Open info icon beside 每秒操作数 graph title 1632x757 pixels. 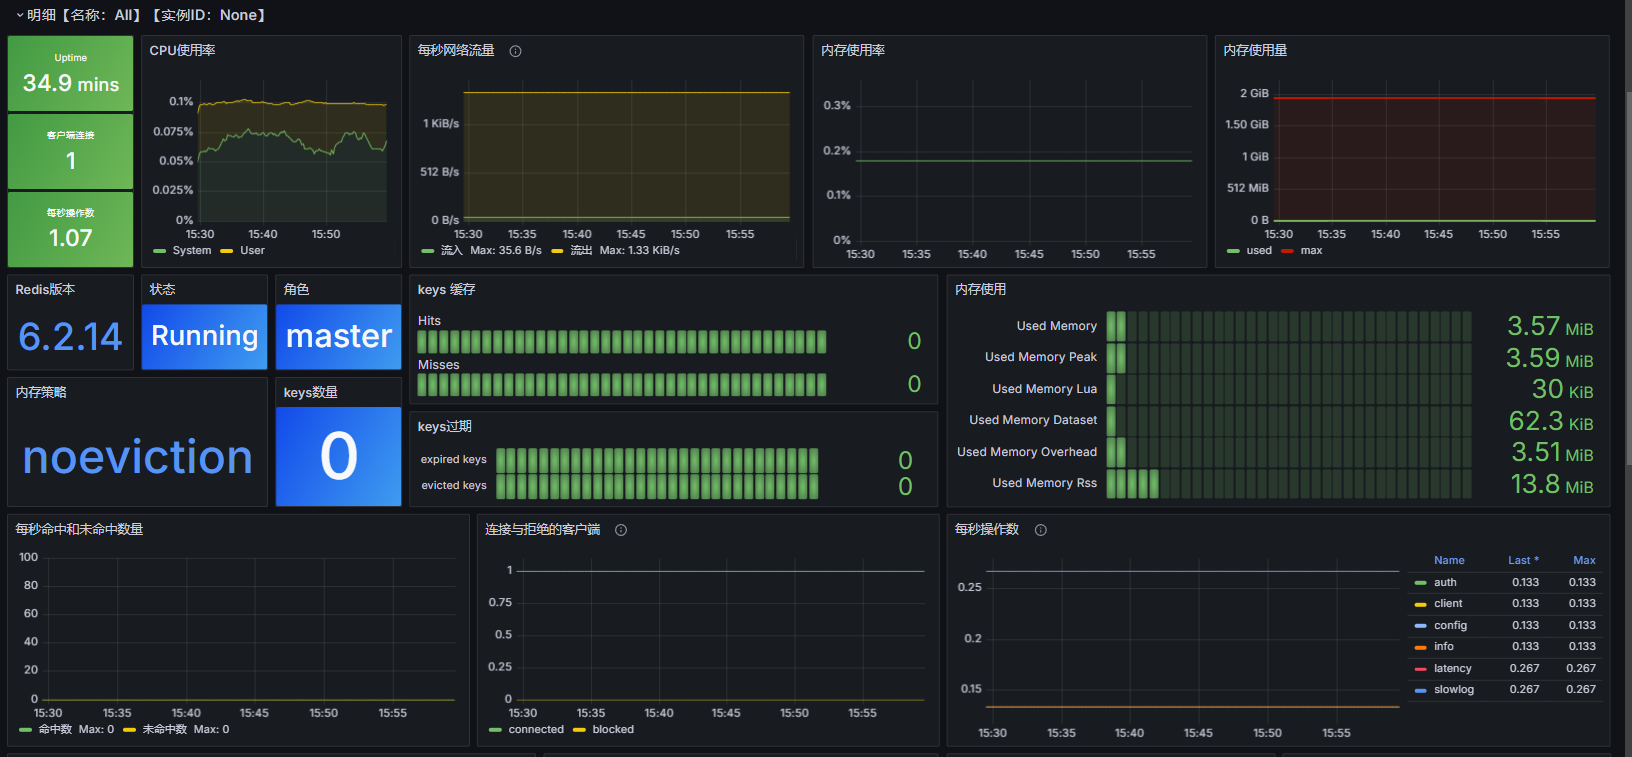pos(1041,530)
